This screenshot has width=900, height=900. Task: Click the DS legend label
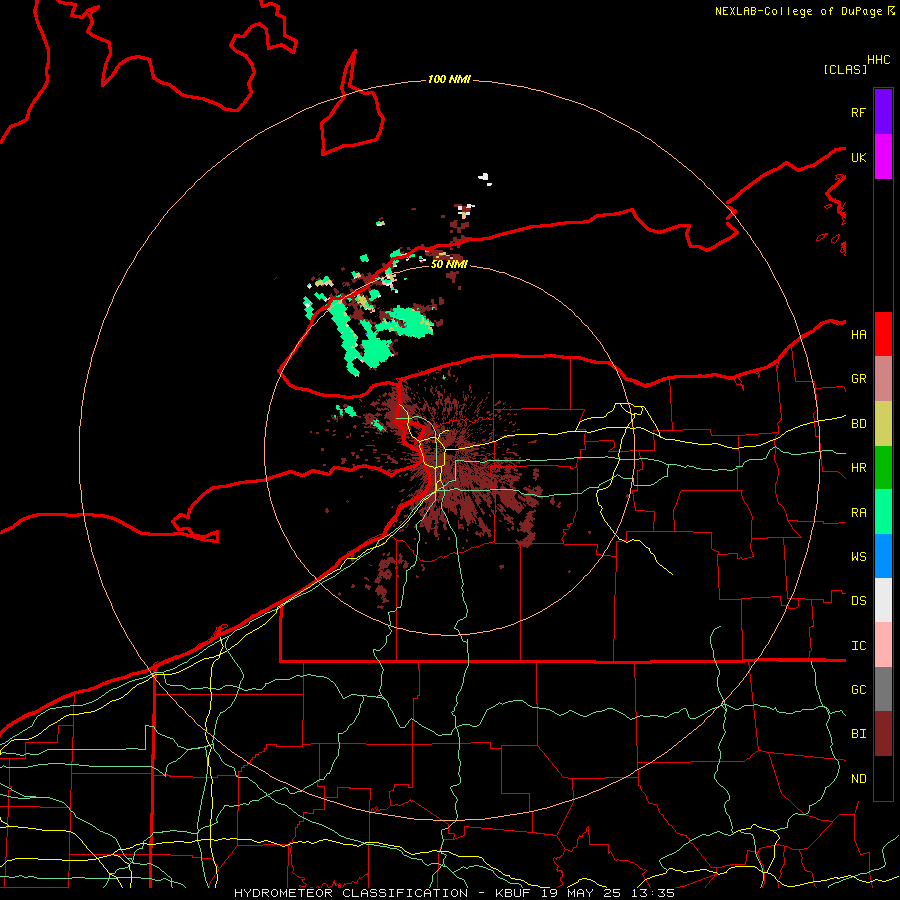point(858,601)
